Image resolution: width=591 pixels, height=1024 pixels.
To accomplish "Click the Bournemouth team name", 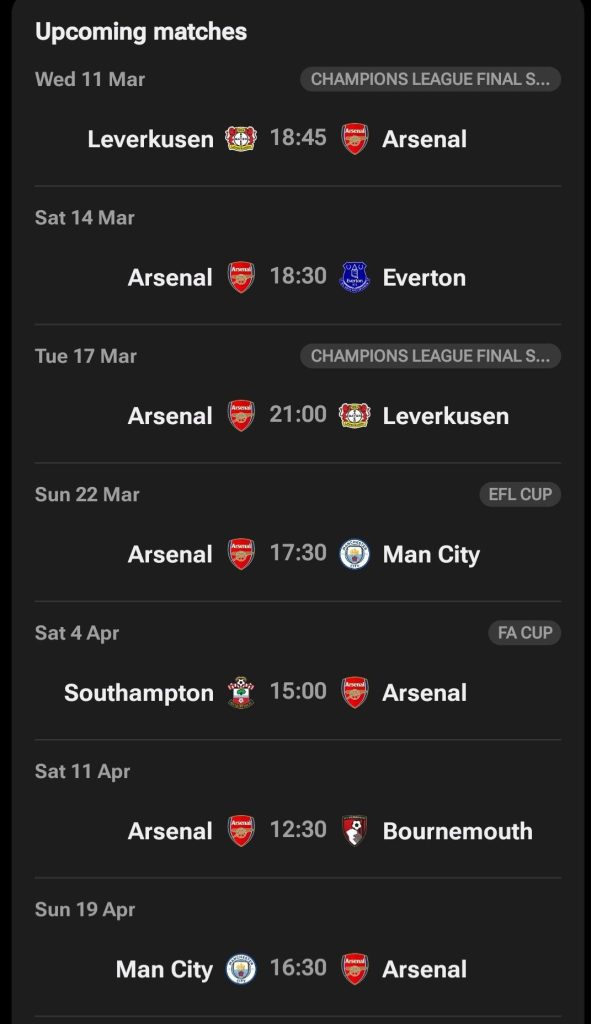I will click(458, 830).
